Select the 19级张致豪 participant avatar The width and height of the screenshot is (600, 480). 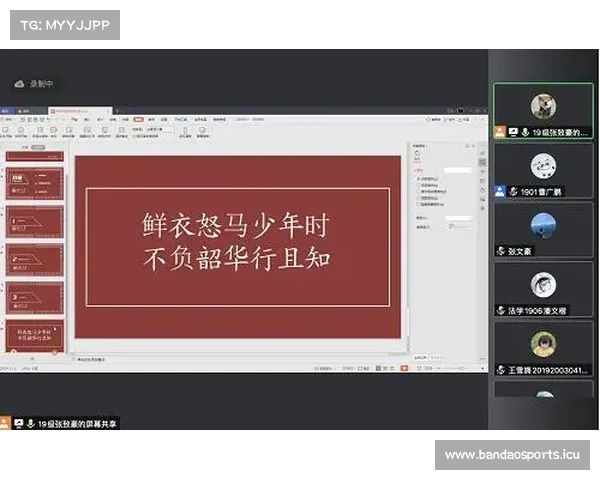click(x=543, y=106)
